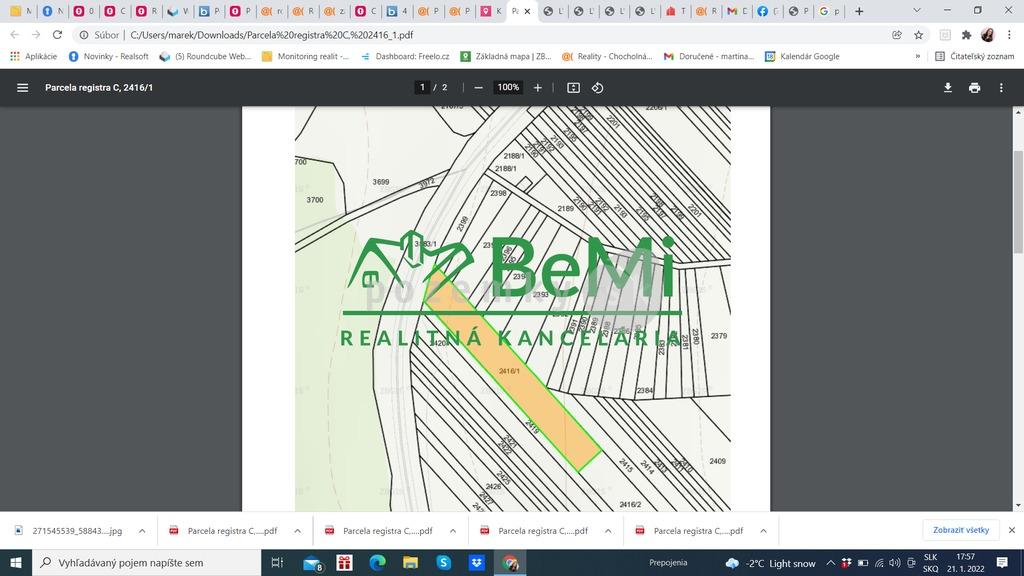
Task: Switch to the first browser tab
Action: coord(20,11)
